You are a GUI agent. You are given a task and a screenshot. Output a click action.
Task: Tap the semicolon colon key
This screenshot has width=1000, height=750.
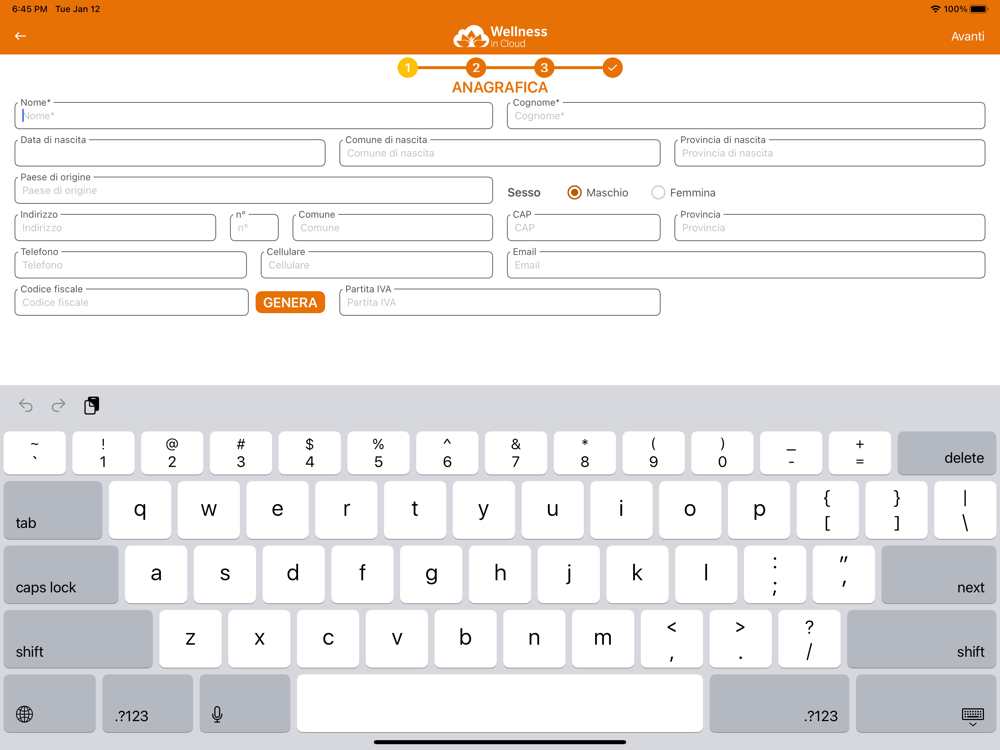775,575
